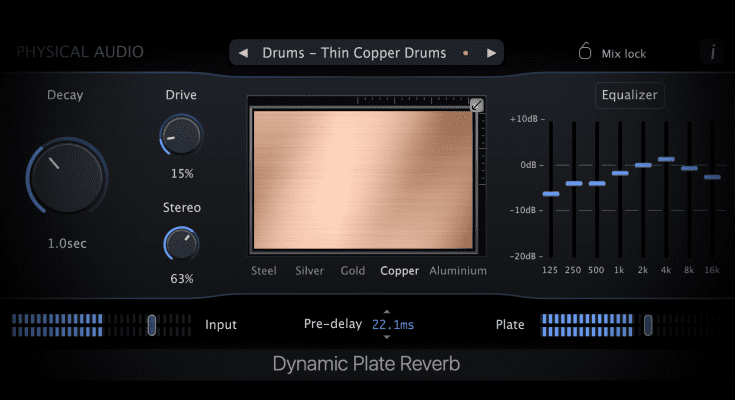Image resolution: width=735 pixels, height=400 pixels.
Task: Select the Steel plate material
Action: click(x=264, y=270)
